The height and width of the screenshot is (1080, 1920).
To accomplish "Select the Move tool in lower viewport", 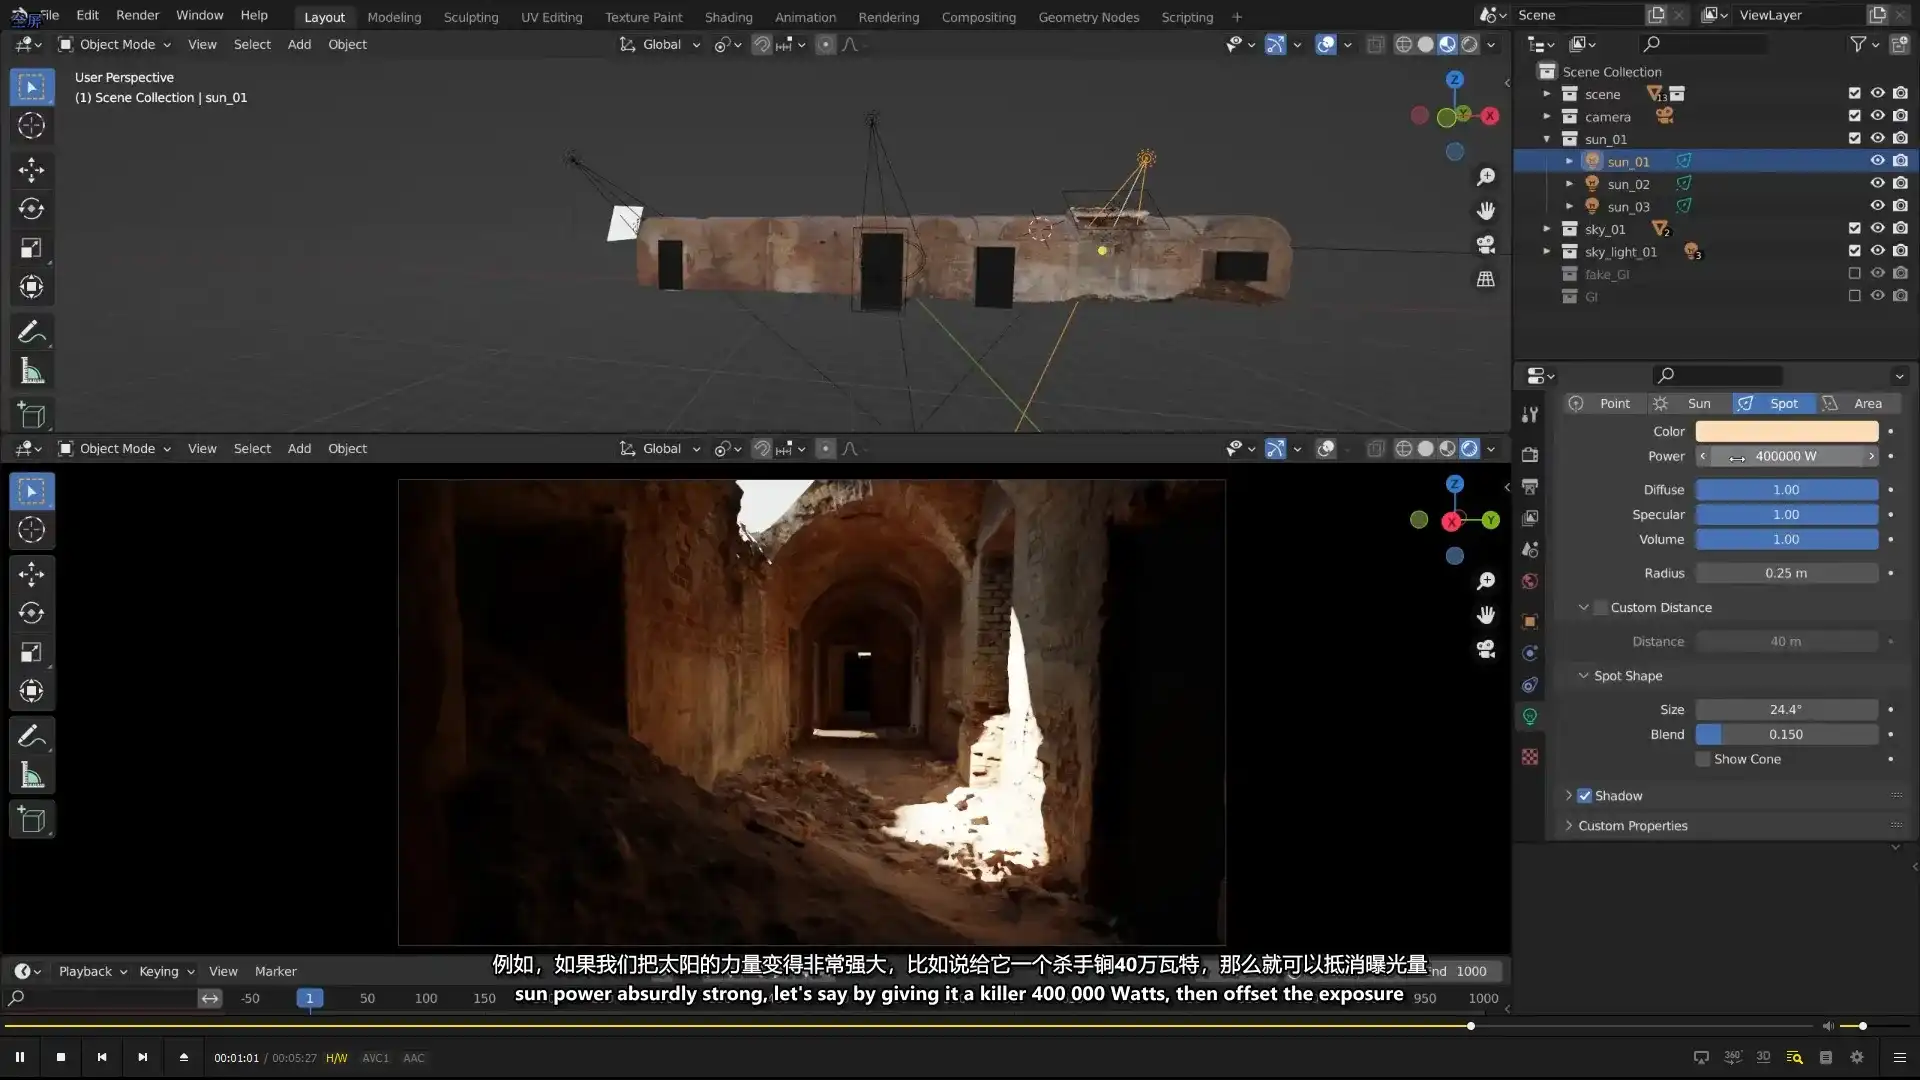I will (31, 574).
